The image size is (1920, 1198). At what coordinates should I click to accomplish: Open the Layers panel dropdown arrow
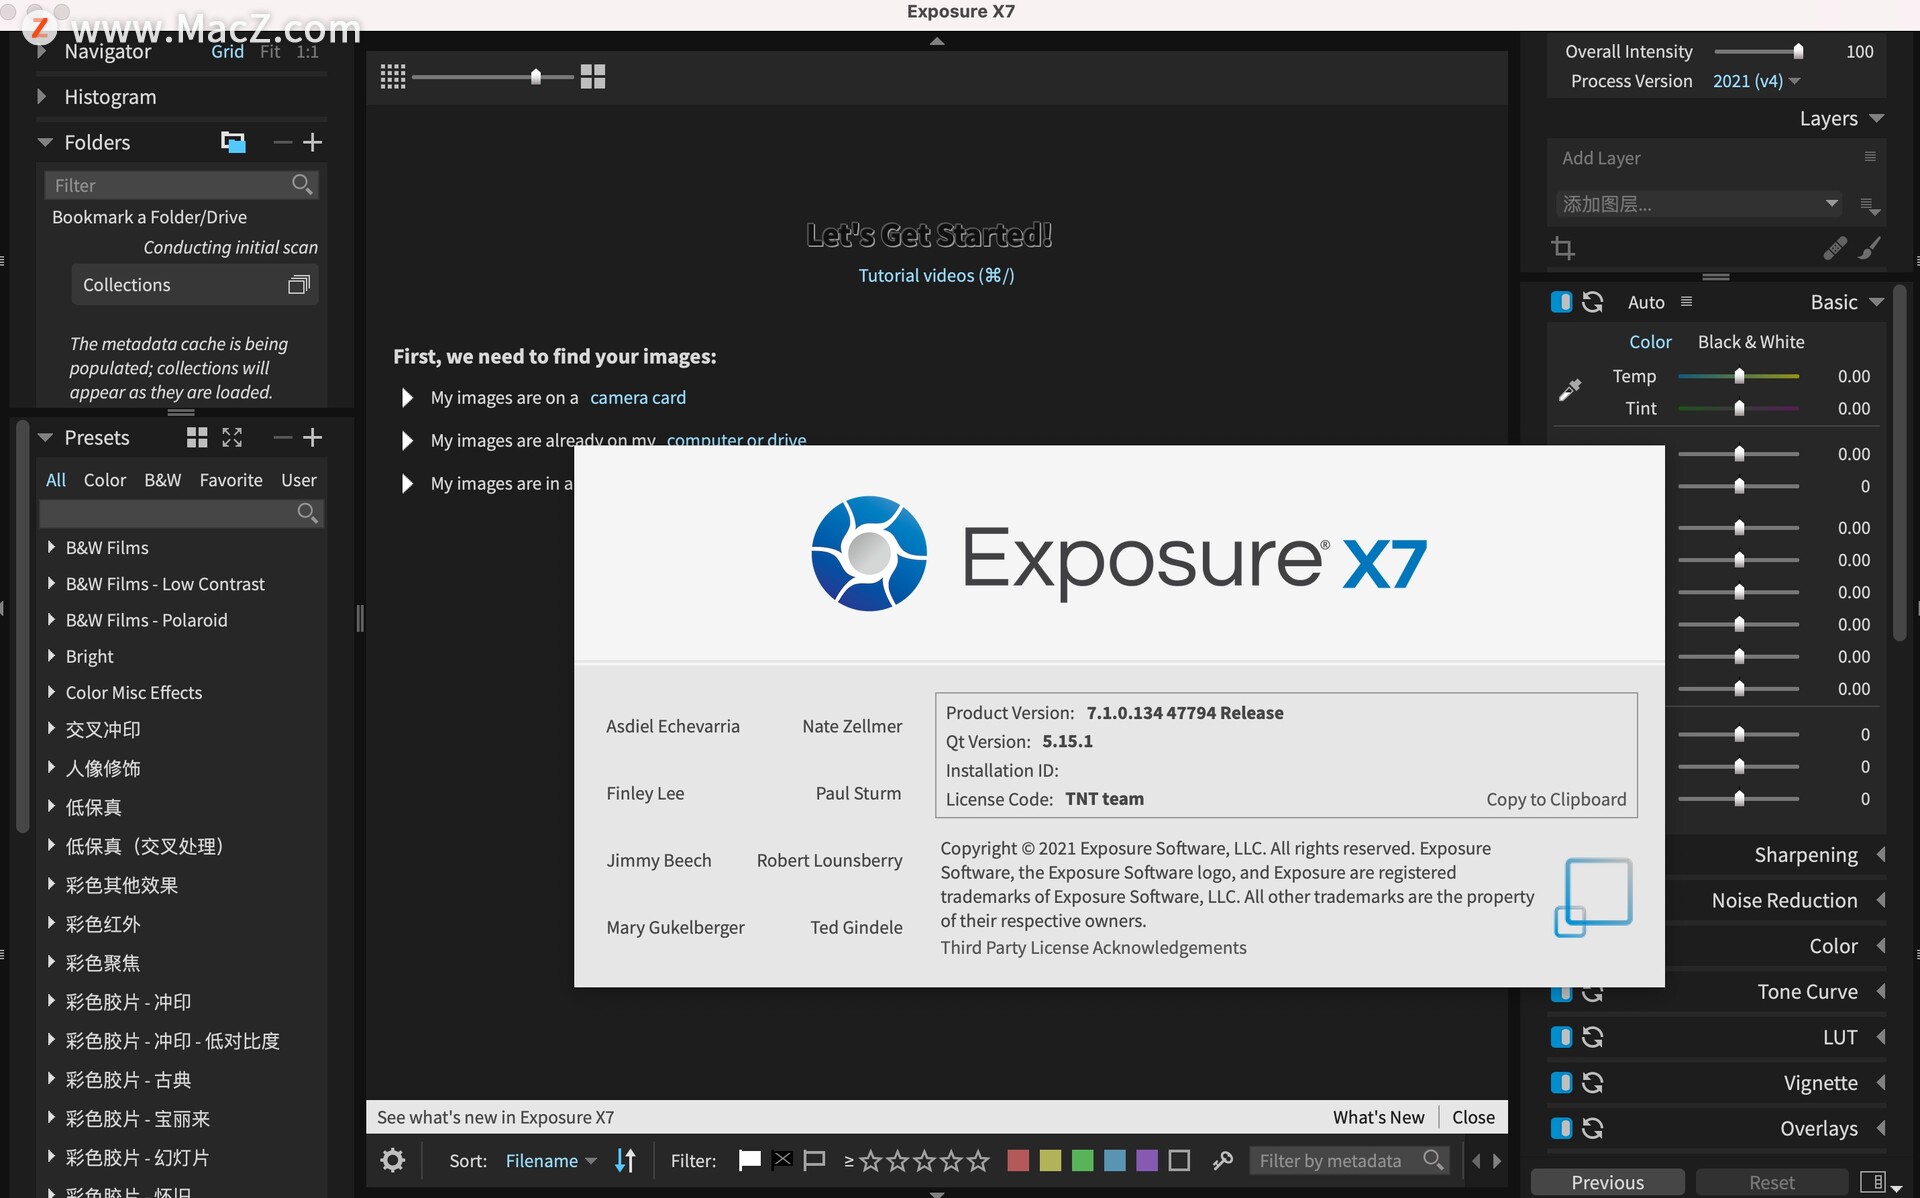[1877, 119]
